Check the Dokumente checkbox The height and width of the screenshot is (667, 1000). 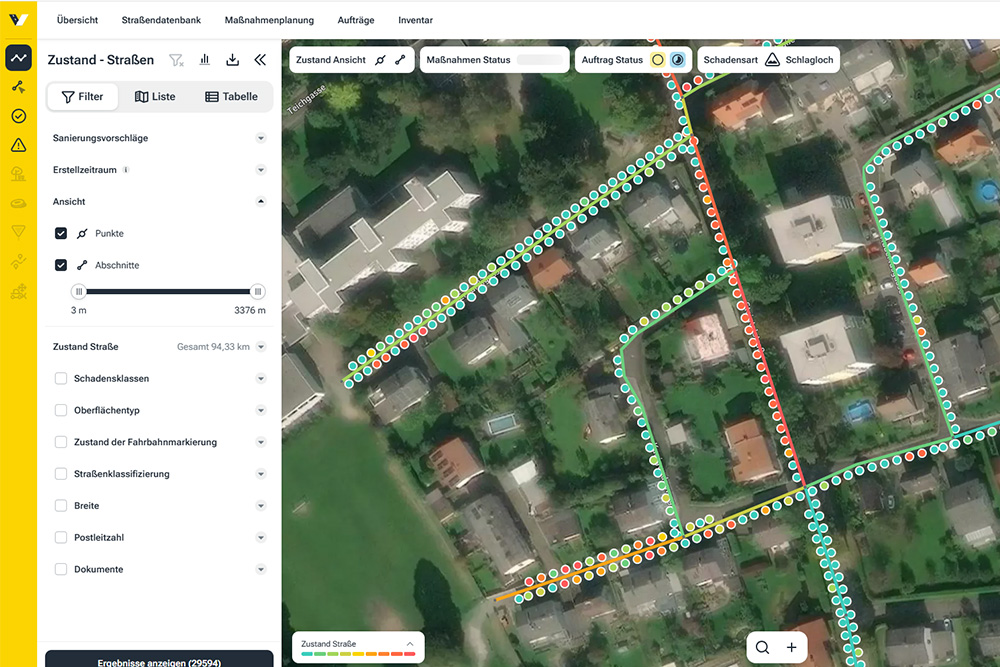click(61, 569)
